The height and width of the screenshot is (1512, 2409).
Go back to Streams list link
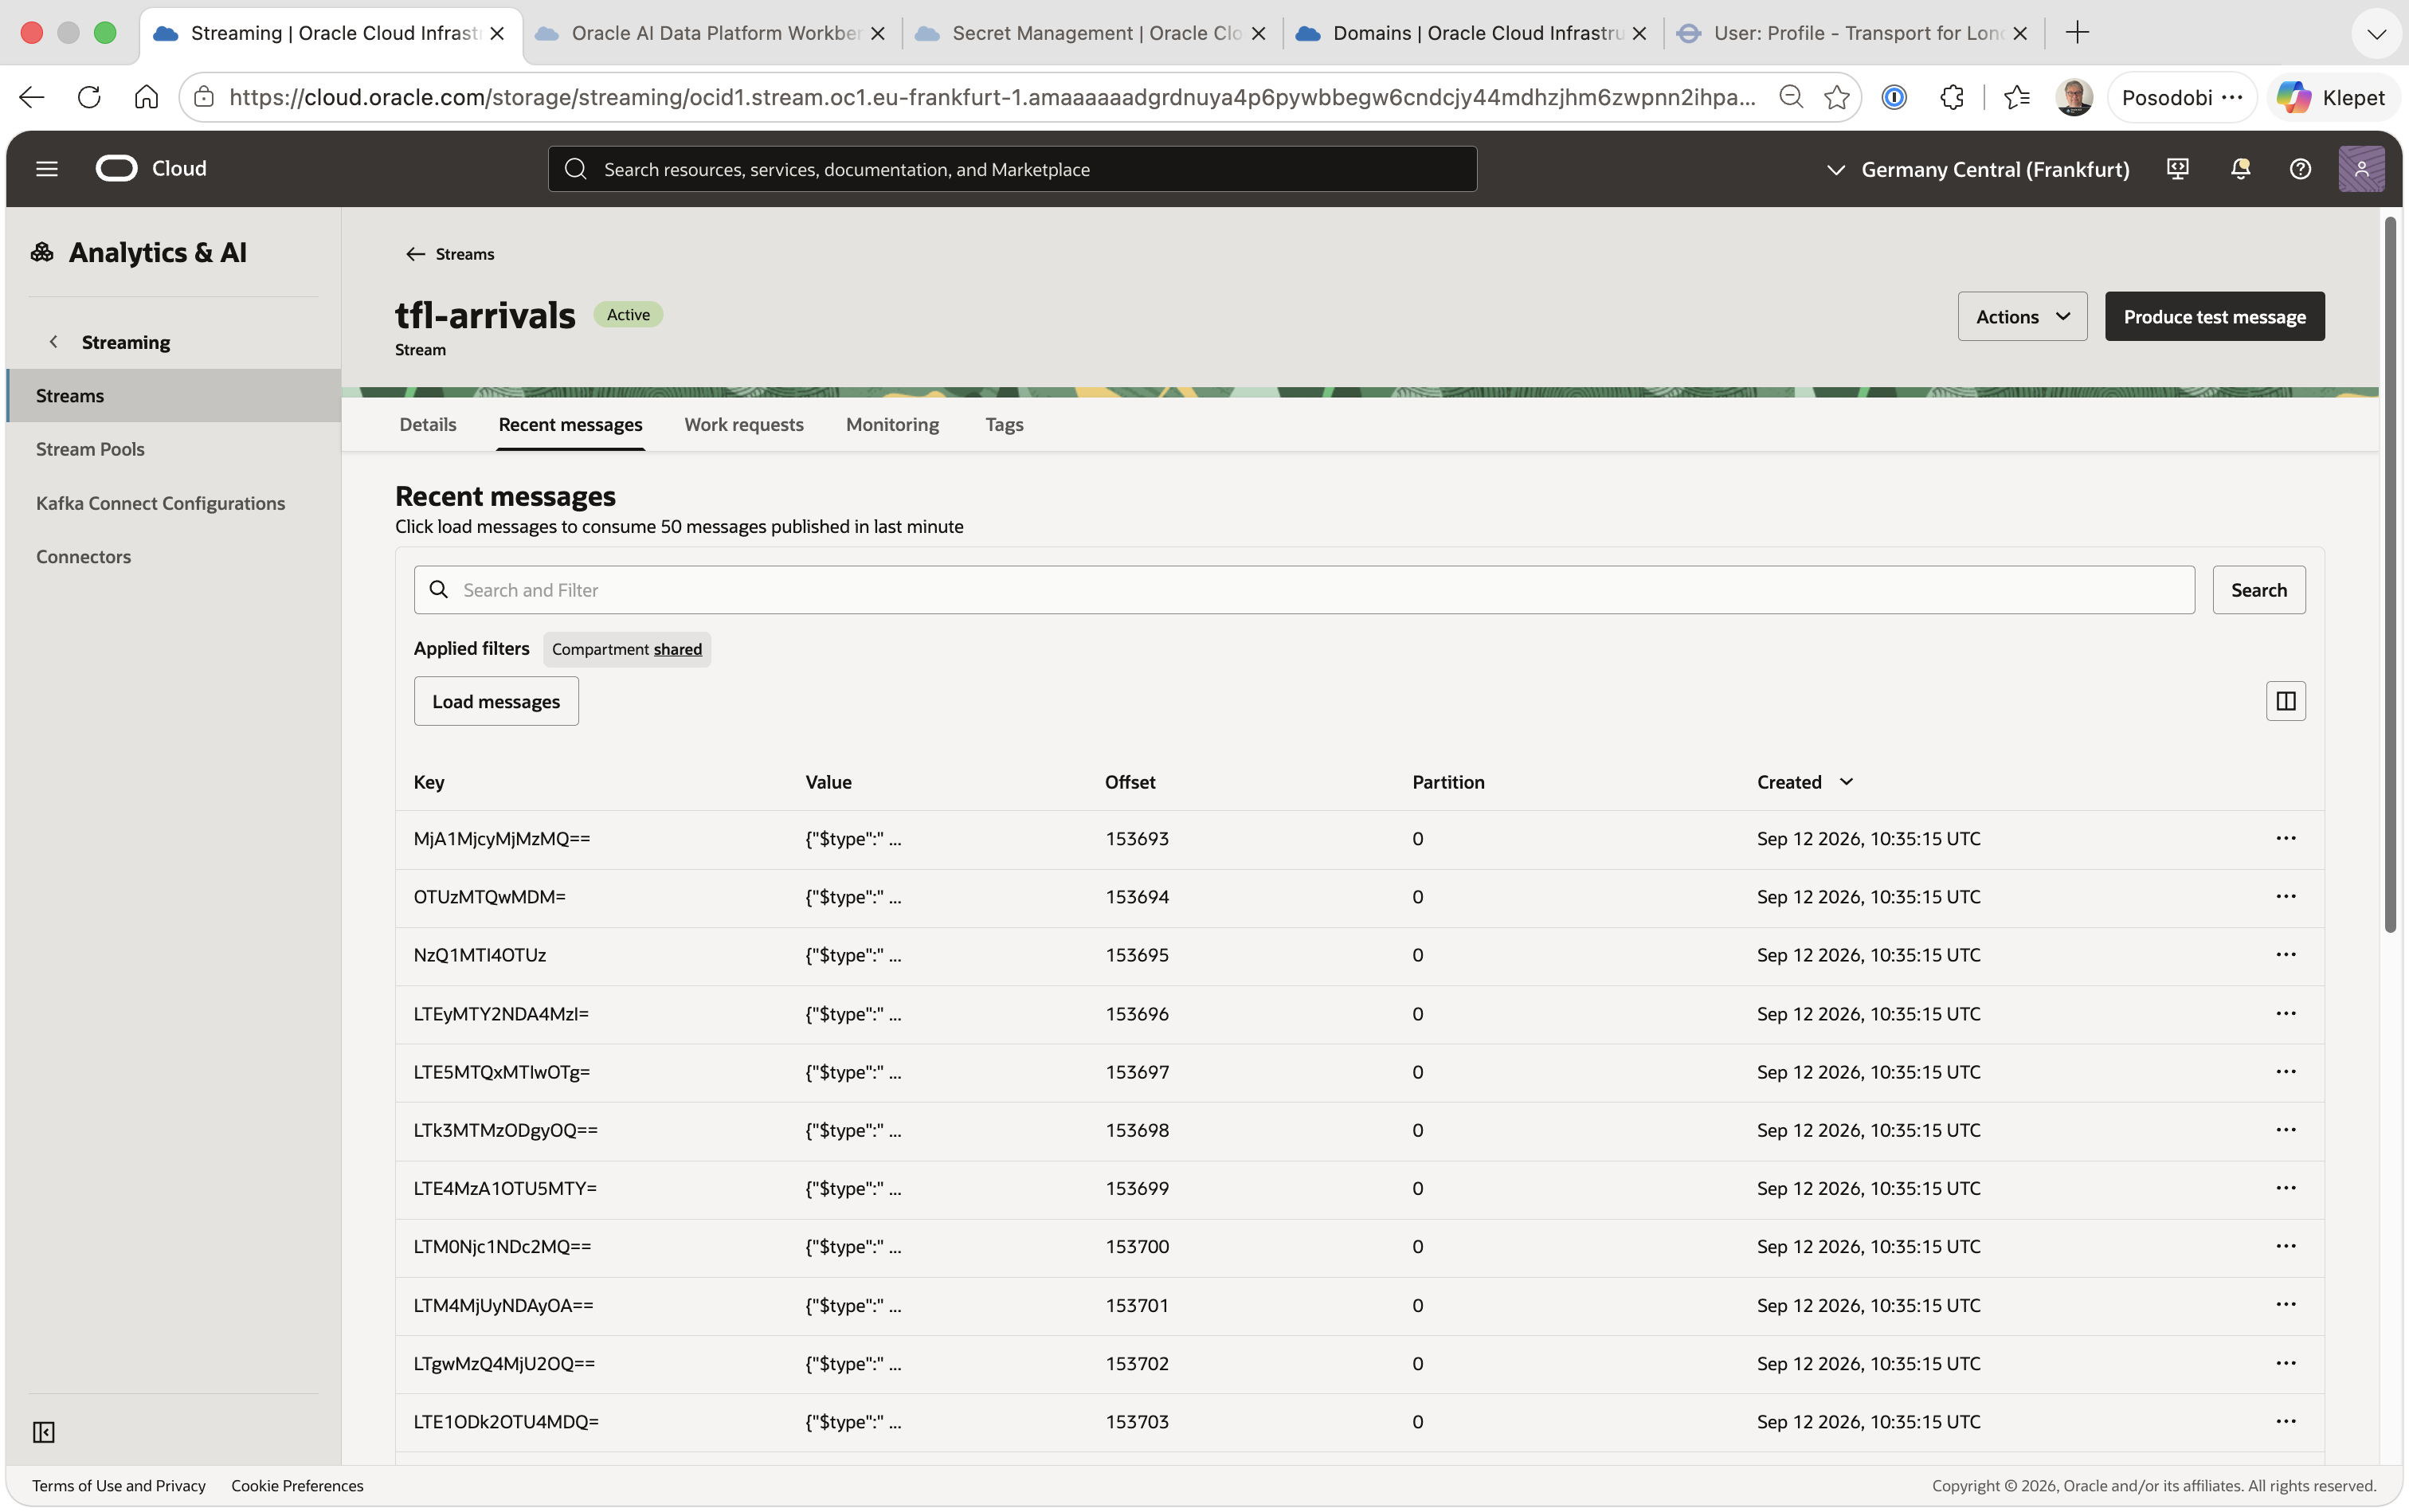450,254
